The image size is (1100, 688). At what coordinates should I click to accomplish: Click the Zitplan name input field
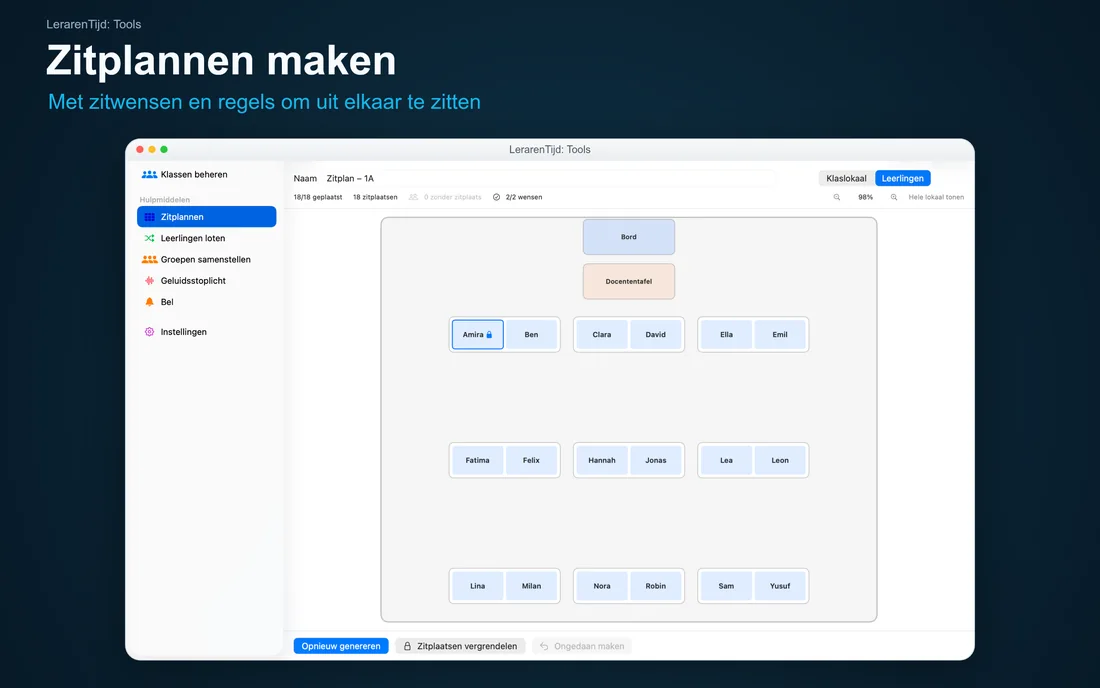549,178
